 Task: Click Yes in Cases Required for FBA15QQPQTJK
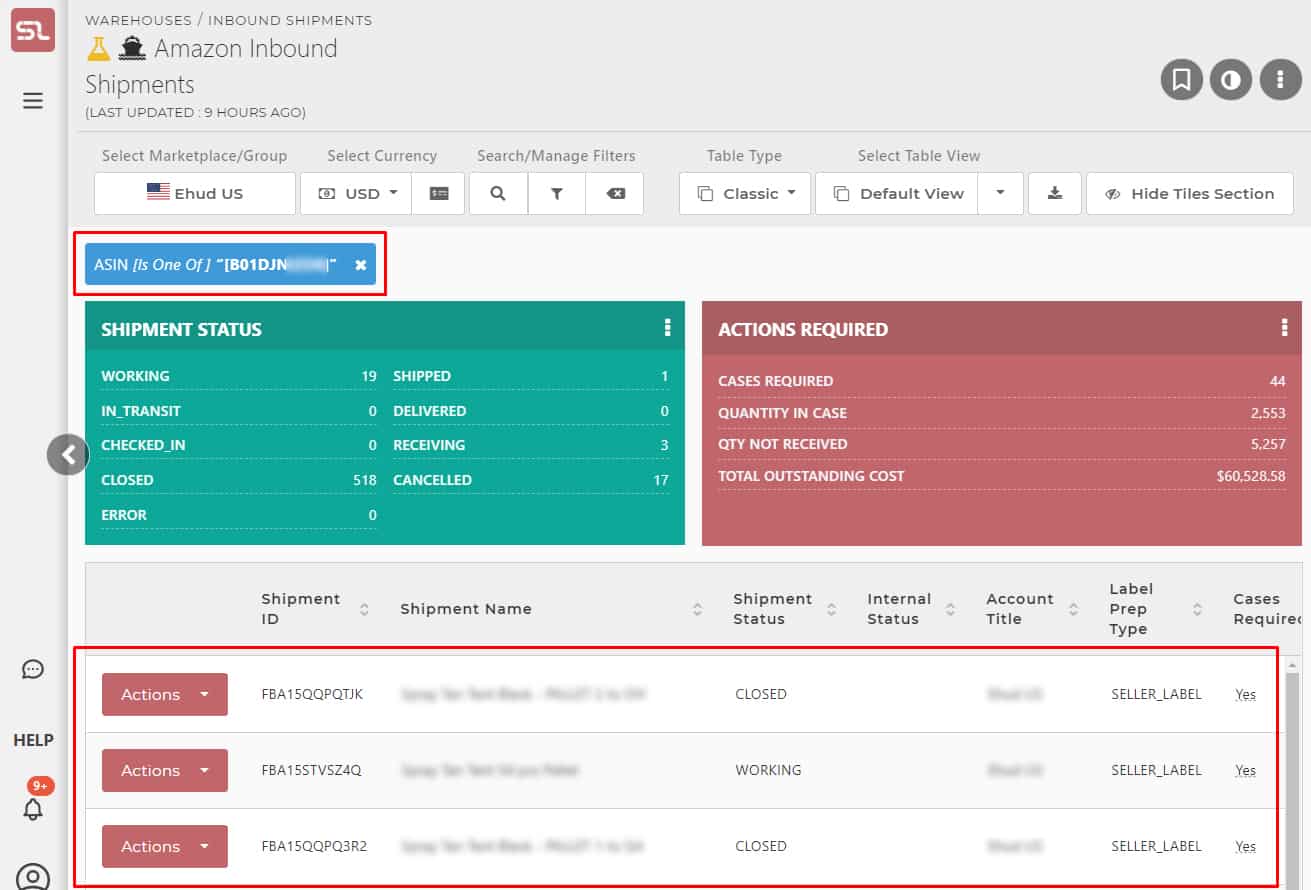[x=1245, y=694]
